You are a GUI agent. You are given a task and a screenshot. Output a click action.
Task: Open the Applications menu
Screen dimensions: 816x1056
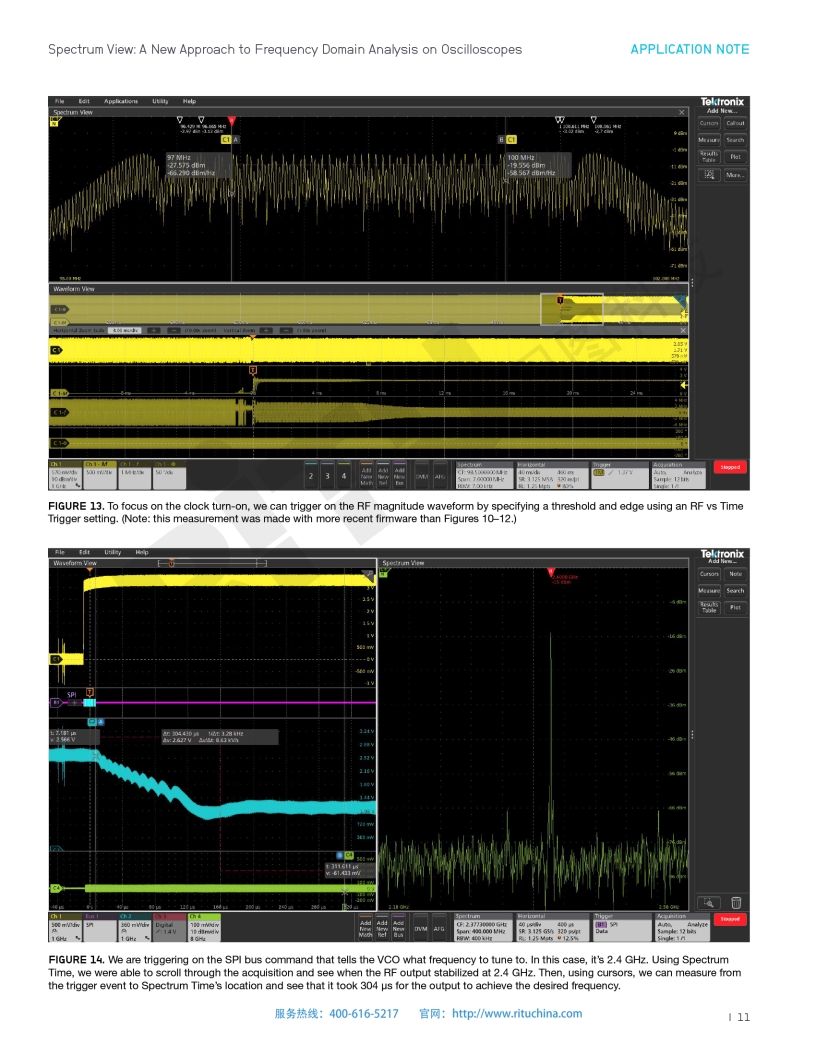point(121,101)
